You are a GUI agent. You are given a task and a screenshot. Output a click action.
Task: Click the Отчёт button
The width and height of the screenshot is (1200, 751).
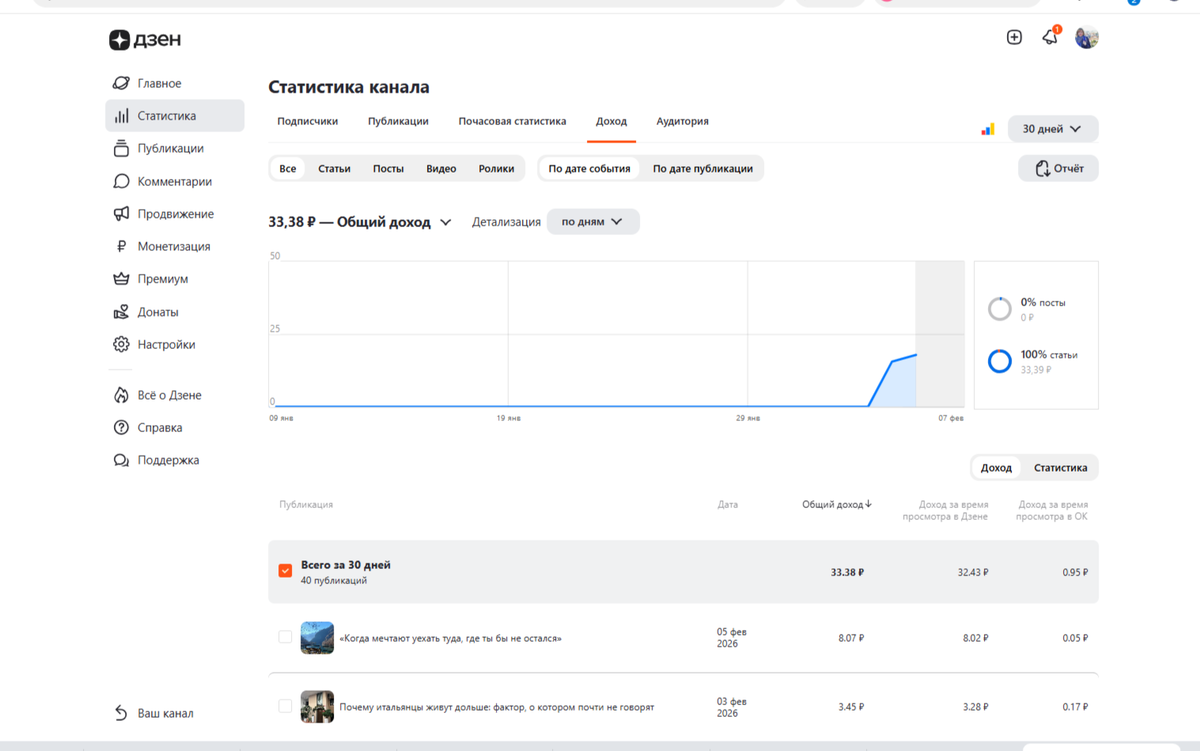click(x=1058, y=168)
